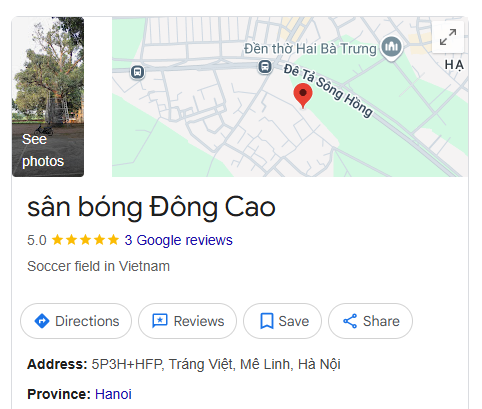Click the Đền thờ Hai Bà Trưng map label
482x409 pixels.
coord(310,49)
